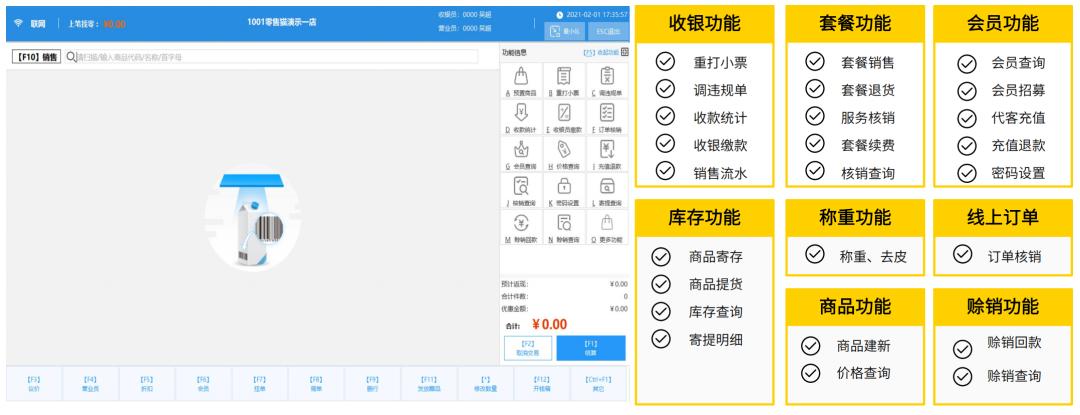Click the clock icon beside the date
The height and width of the screenshot is (415, 1080).
pos(559,14)
